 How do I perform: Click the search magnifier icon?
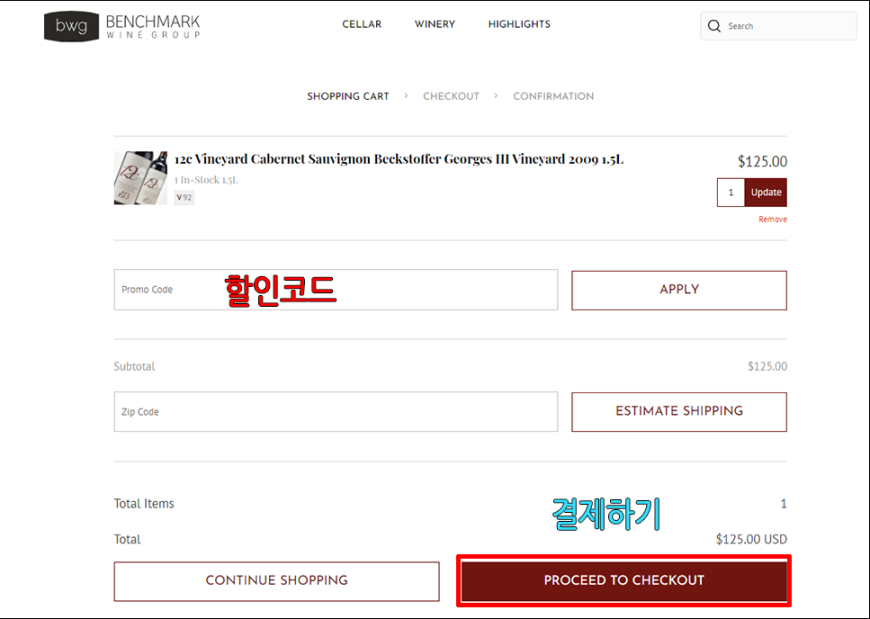714,26
